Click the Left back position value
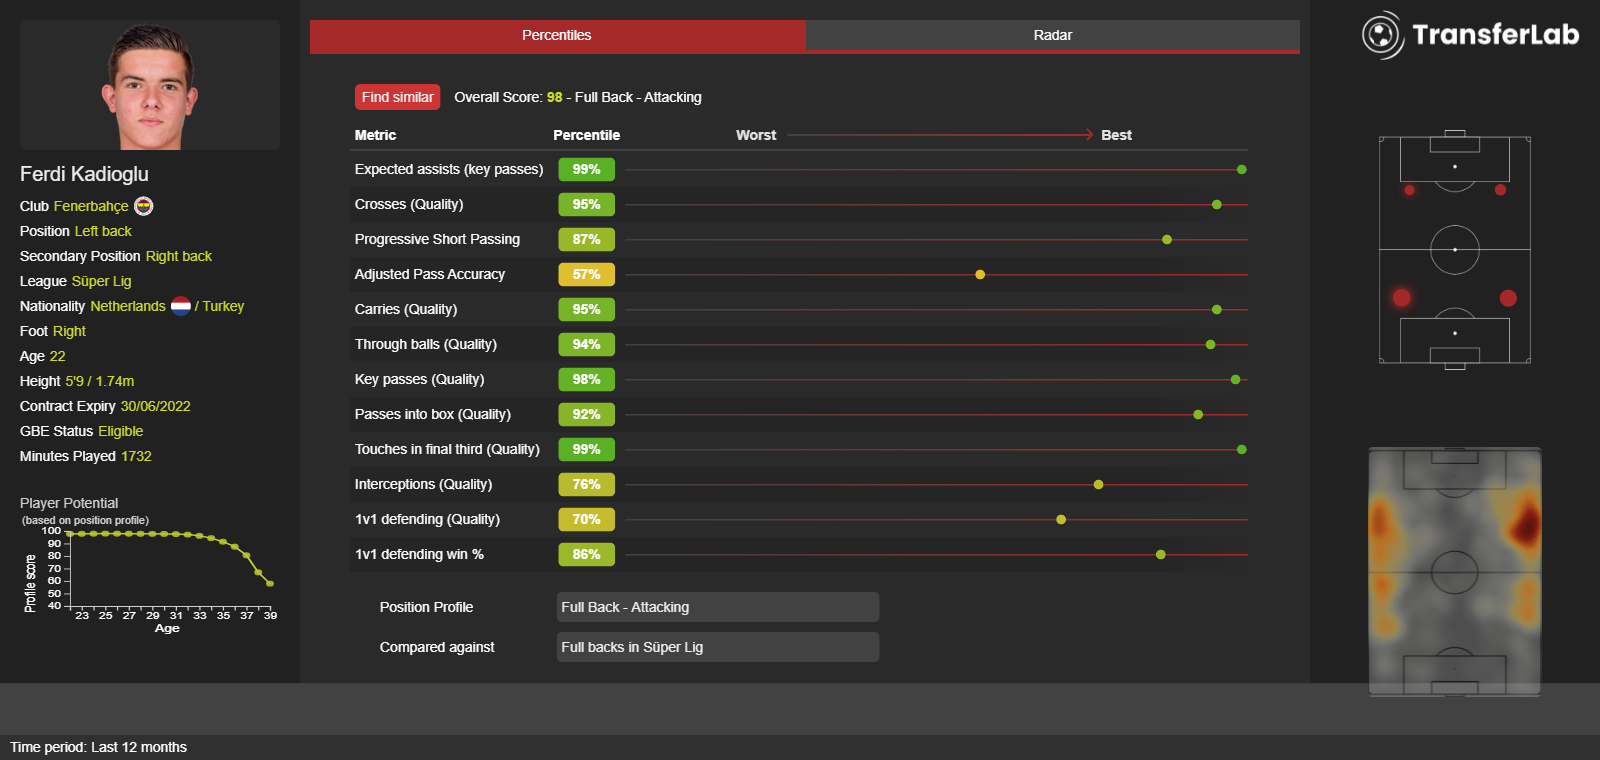 click(103, 231)
